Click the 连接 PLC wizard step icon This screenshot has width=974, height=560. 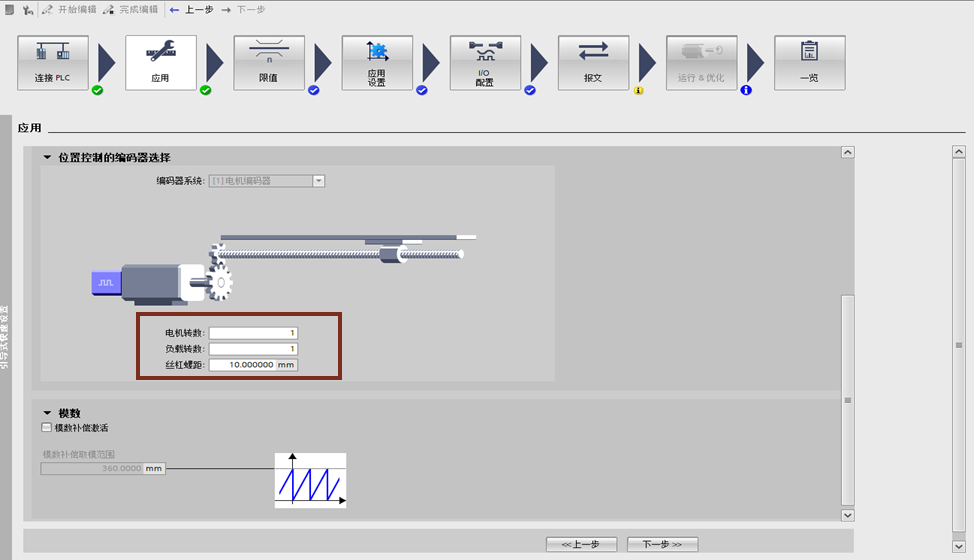point(53,63)
